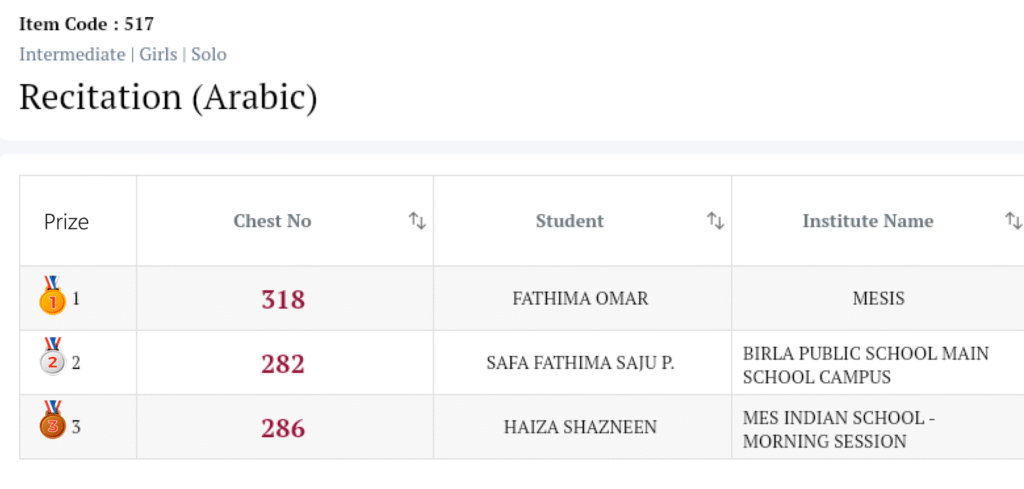Click the Prize column header
Viewport: 1024px width, 489px height.
click(x=66, y=222)
